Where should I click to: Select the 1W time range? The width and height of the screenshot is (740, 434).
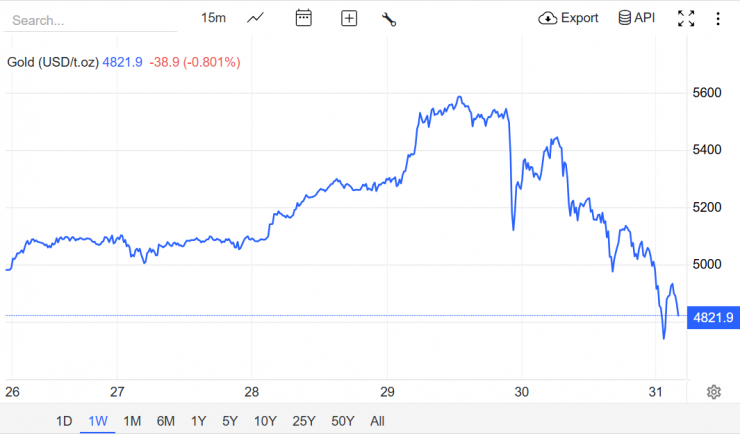[98, 421]
